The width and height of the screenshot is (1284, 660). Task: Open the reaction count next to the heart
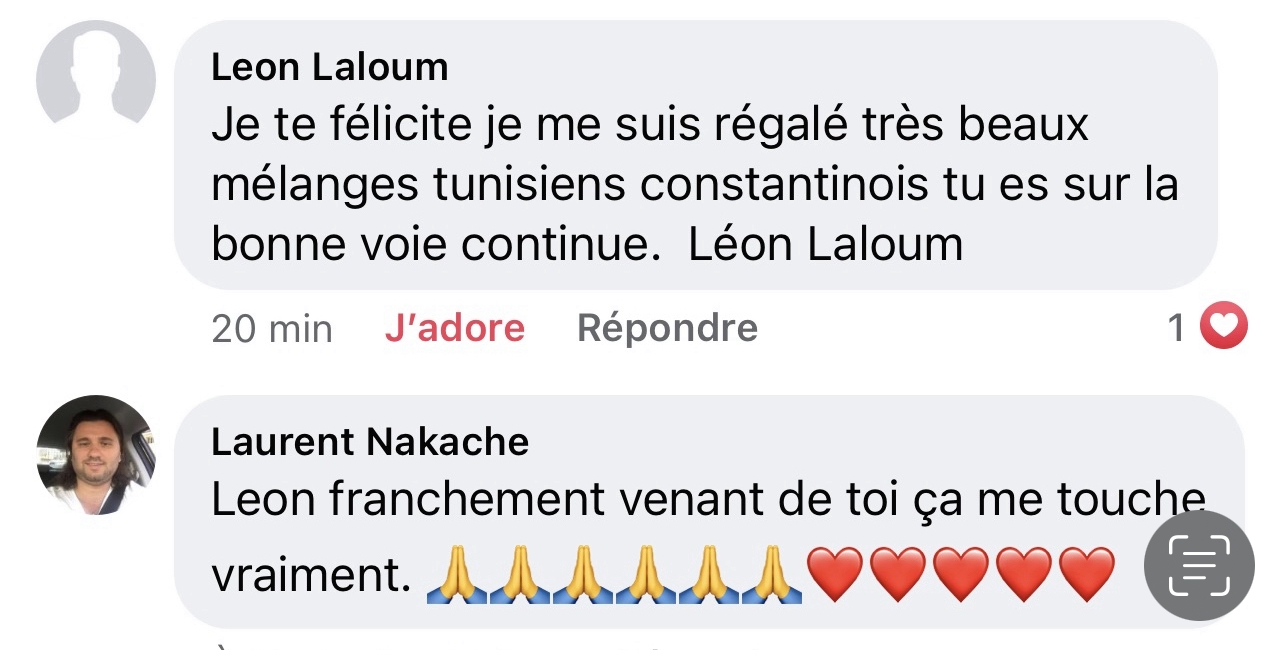pyautogui.click(x=1177, y=327)
